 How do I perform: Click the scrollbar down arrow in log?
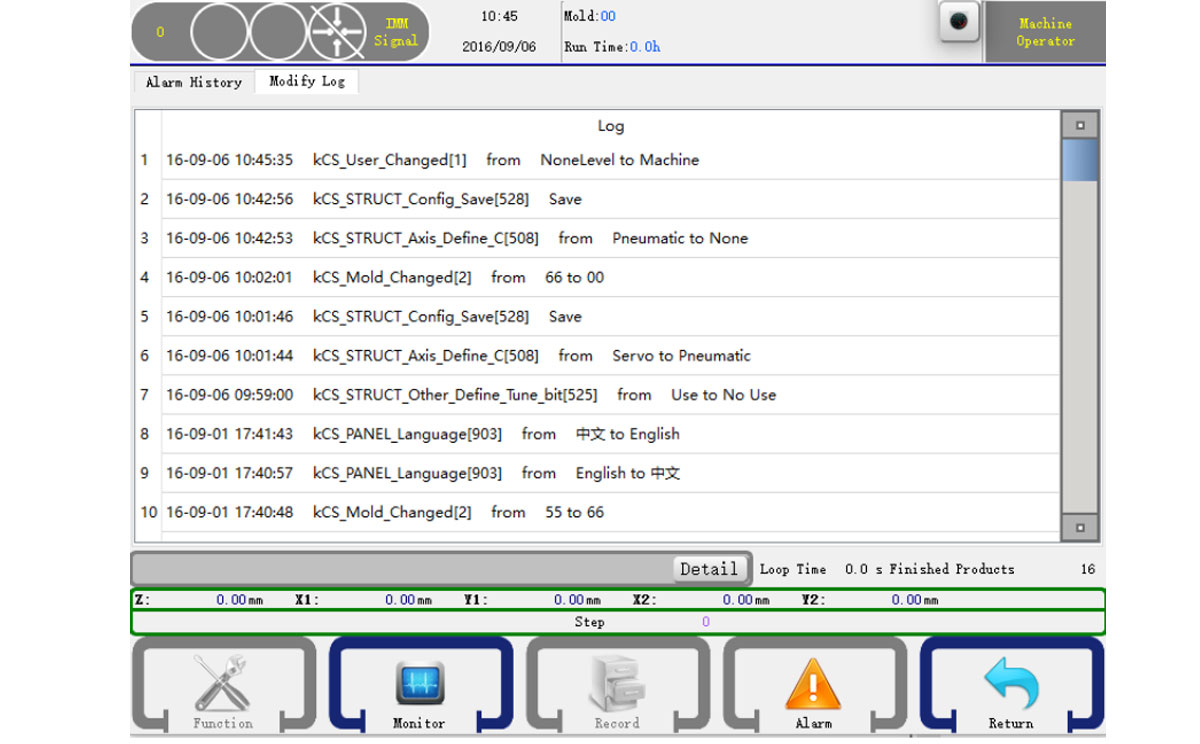1079,527
